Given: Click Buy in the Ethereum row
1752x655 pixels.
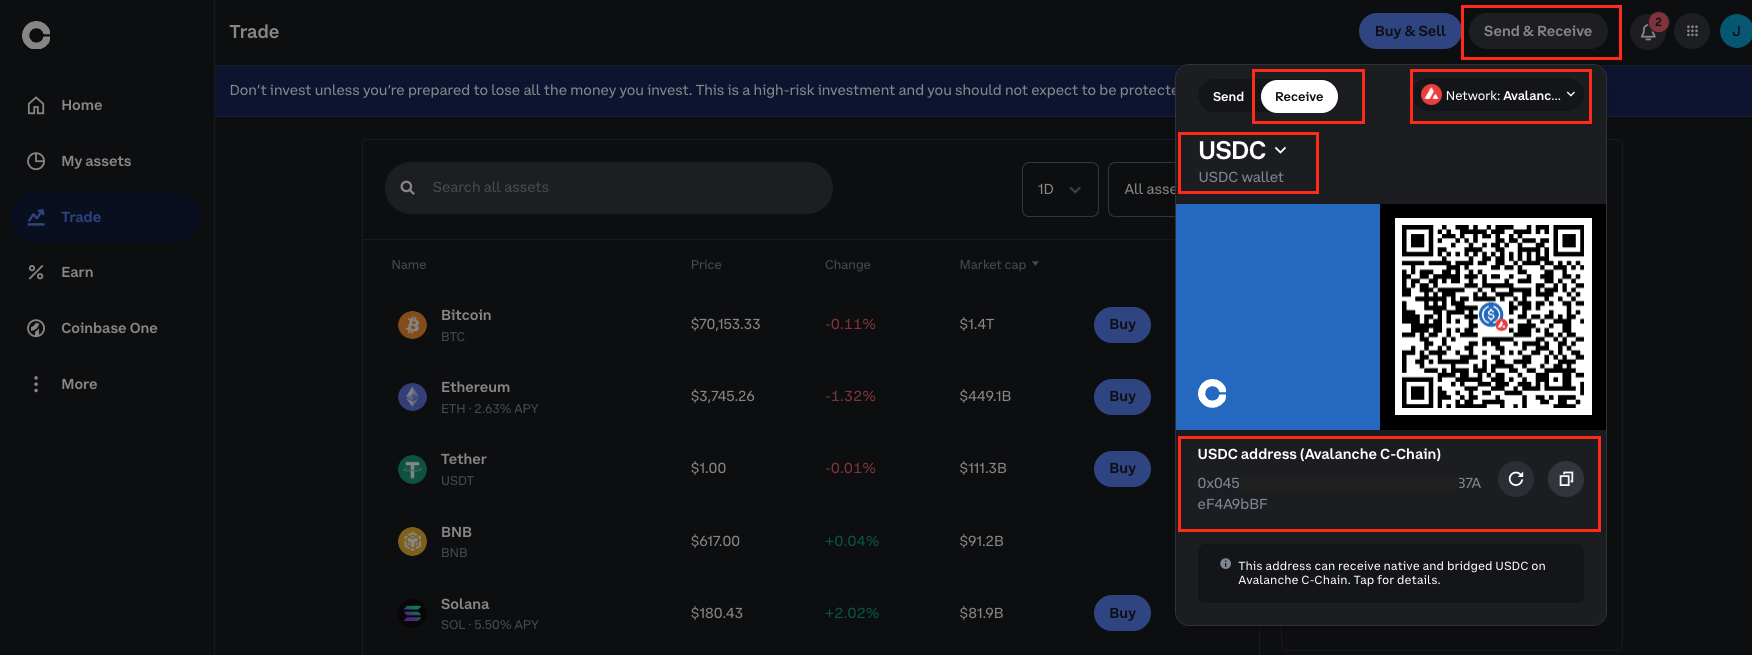Looking at the screenshot, I should point(1122,396).
